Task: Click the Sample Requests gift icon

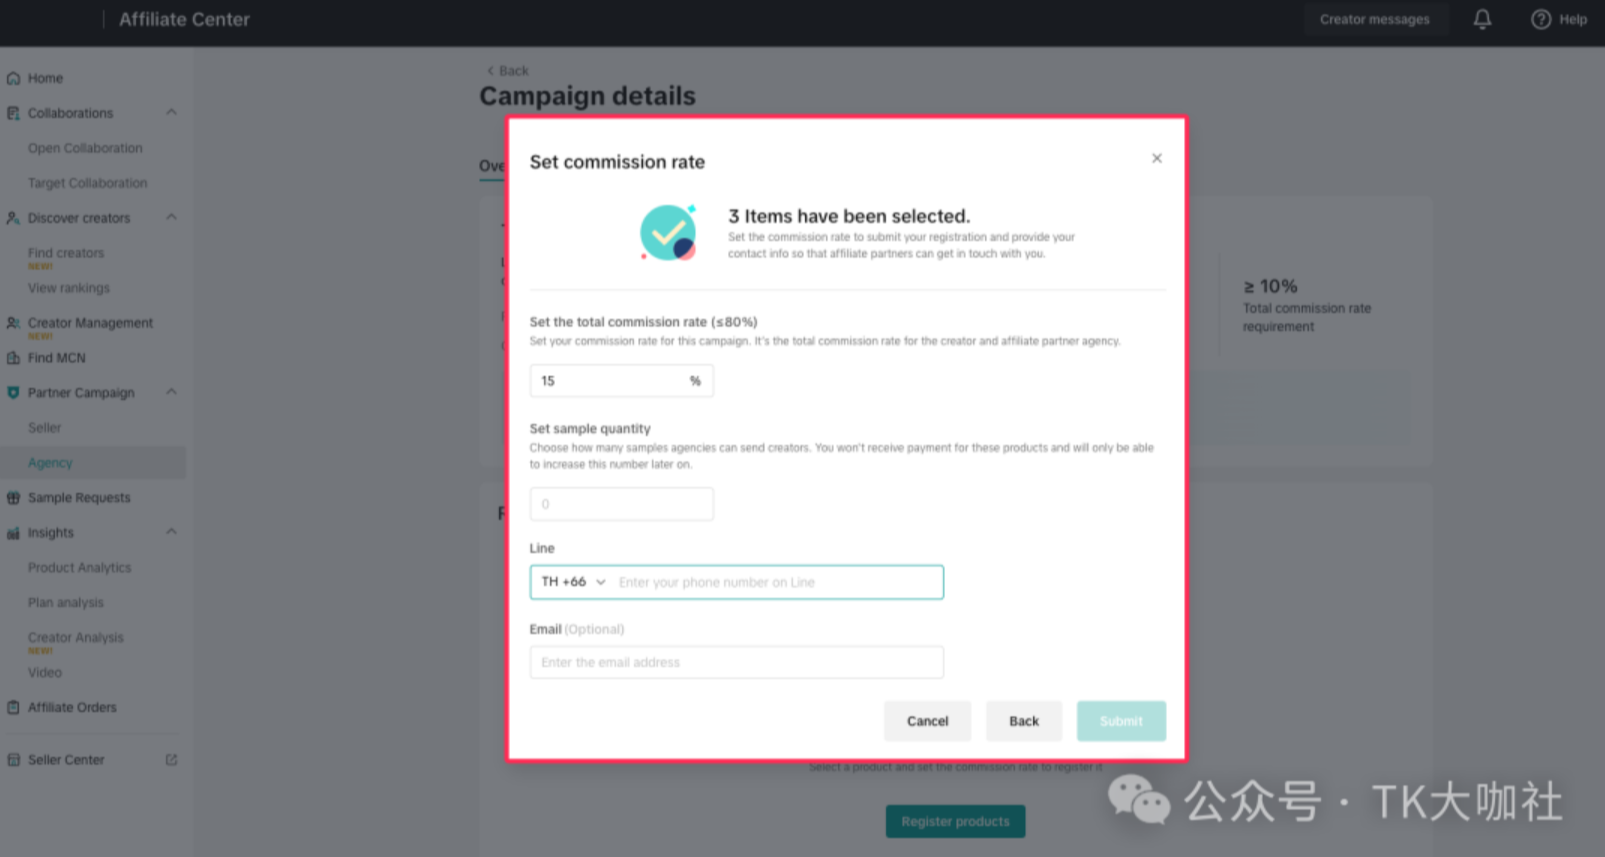Action: pyautogui.click(x=13, y=498)
